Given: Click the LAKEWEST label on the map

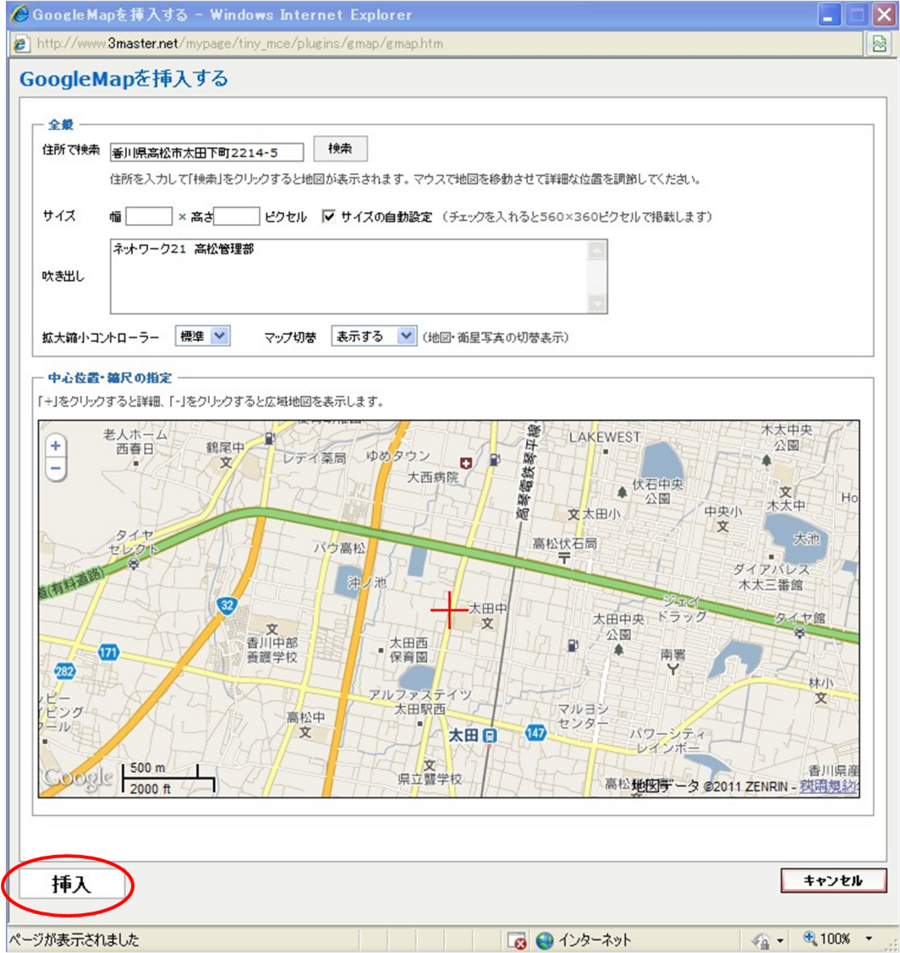Looking at the screenshot, I should [x=605, y=437].
